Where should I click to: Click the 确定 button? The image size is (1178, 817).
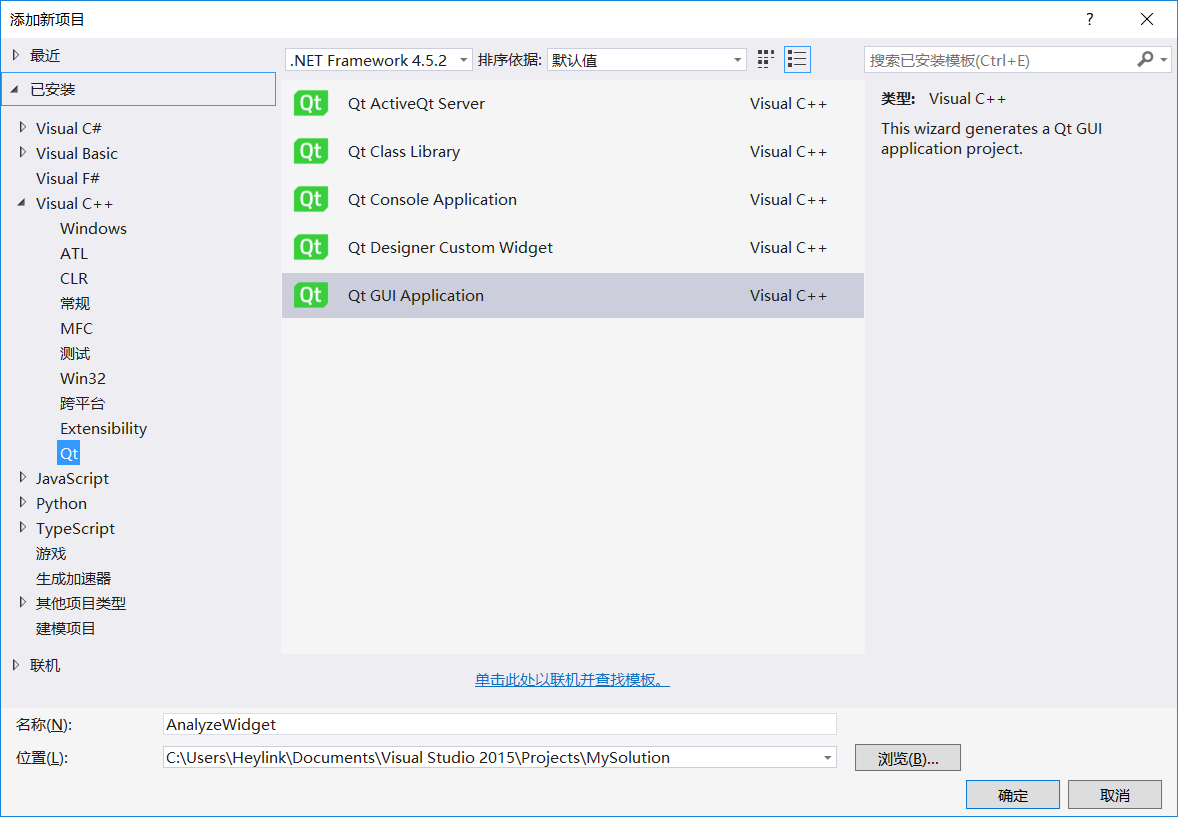(1013, 794)
